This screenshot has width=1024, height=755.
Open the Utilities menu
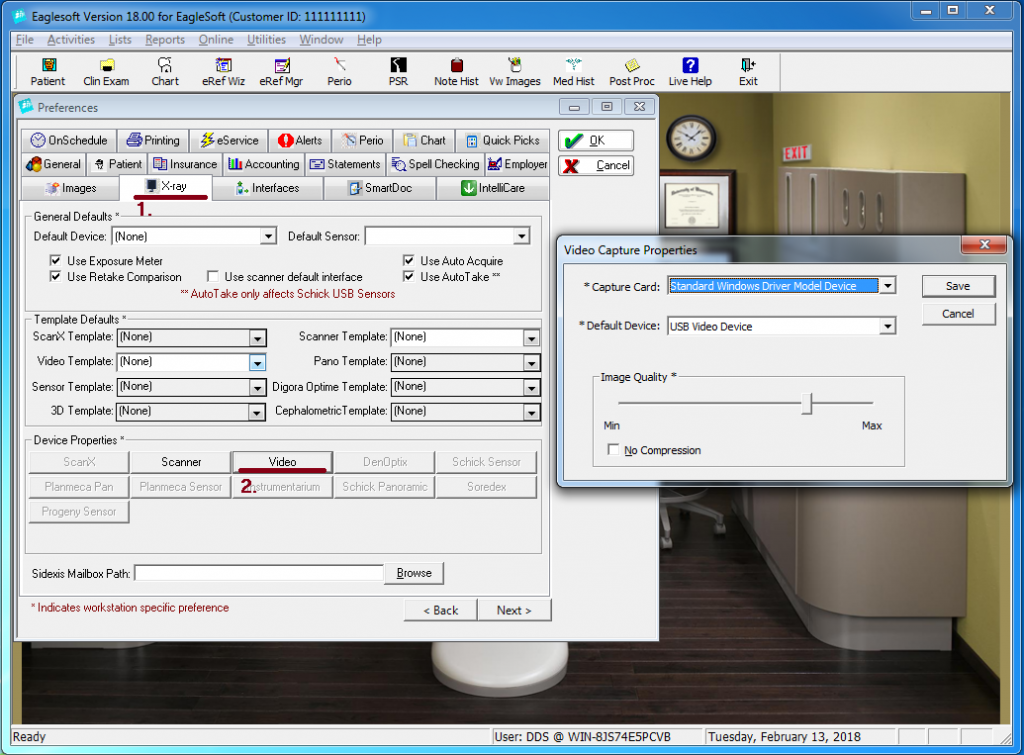(266, 40)
